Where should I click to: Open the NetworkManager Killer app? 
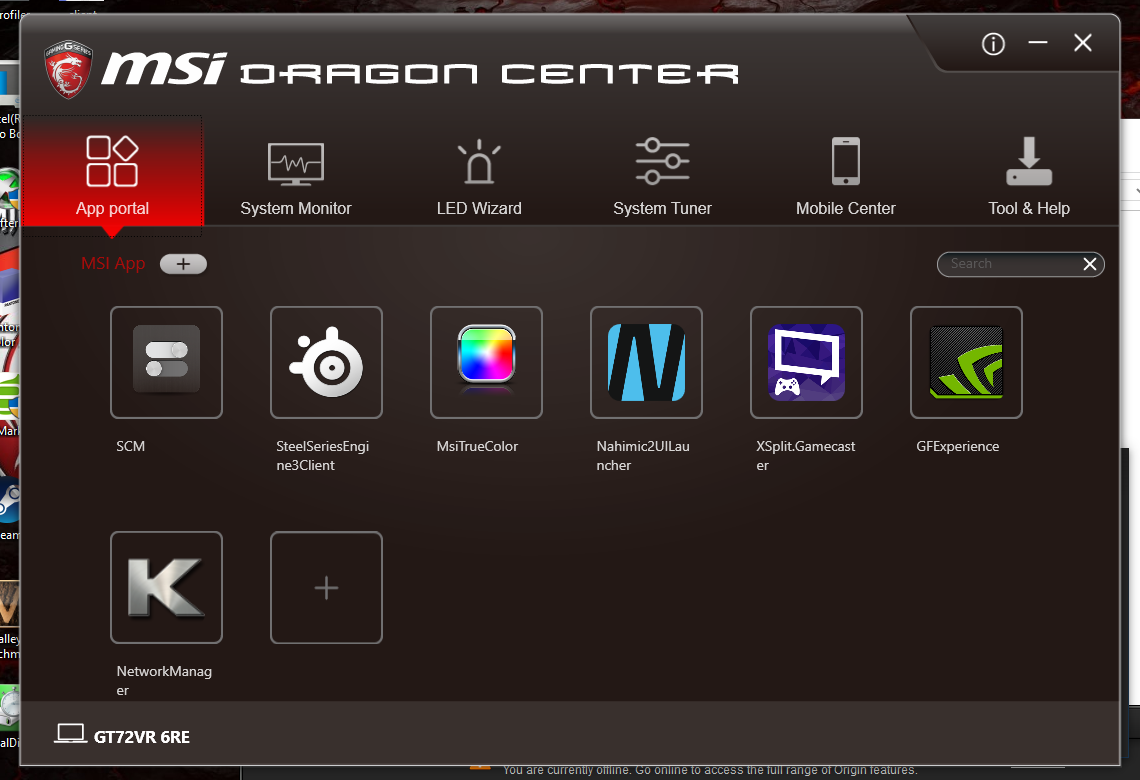(166, 587)
